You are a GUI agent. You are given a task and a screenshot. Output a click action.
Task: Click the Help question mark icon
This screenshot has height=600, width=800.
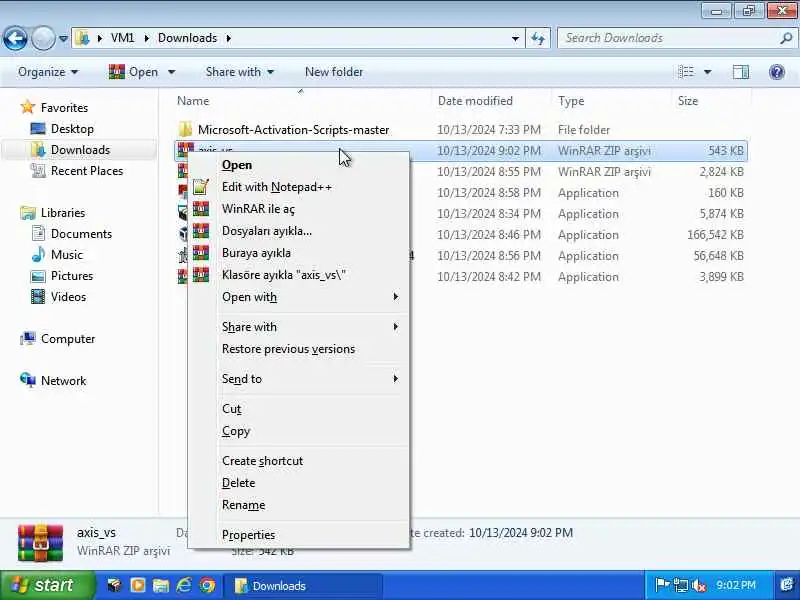pos(777,72)
